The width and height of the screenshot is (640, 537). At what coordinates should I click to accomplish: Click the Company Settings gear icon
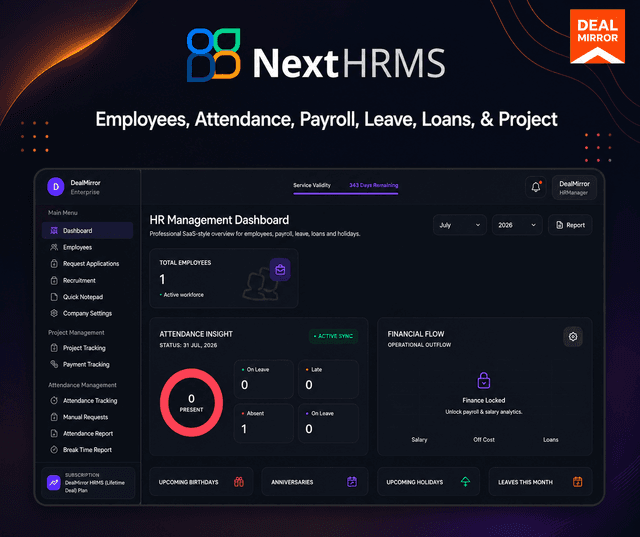coord(54,313)
